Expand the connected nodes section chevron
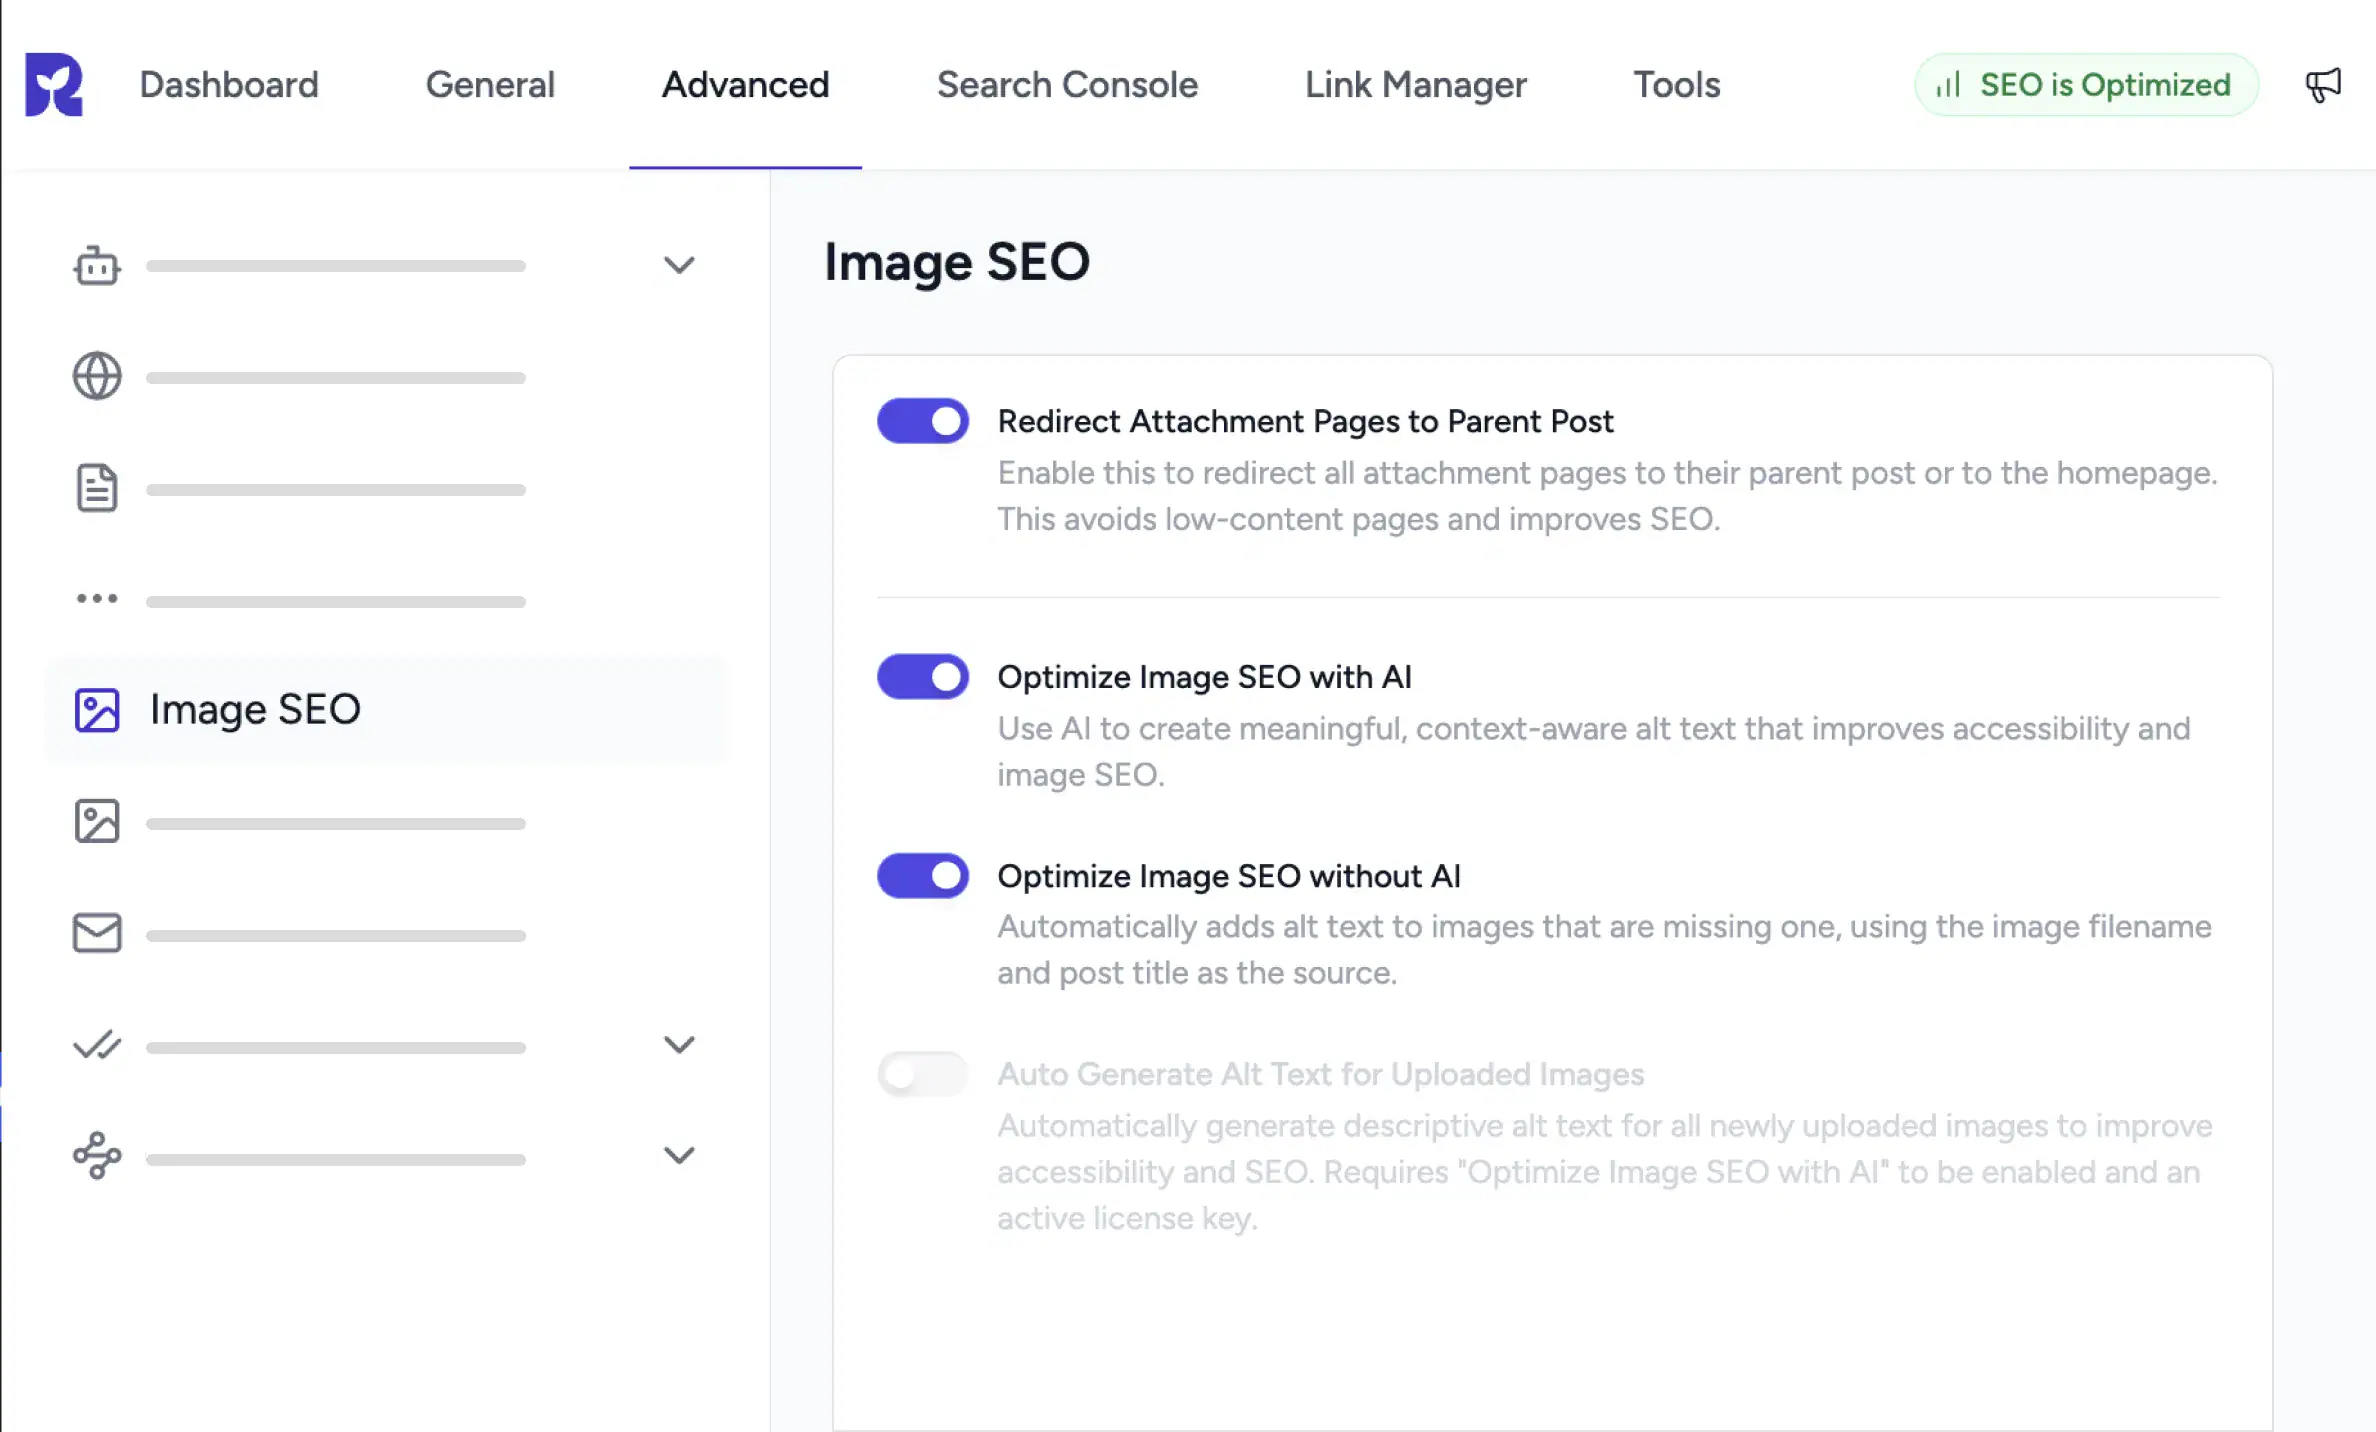The height and width of the screenshot is (1432, 2376). [679, 1155]
